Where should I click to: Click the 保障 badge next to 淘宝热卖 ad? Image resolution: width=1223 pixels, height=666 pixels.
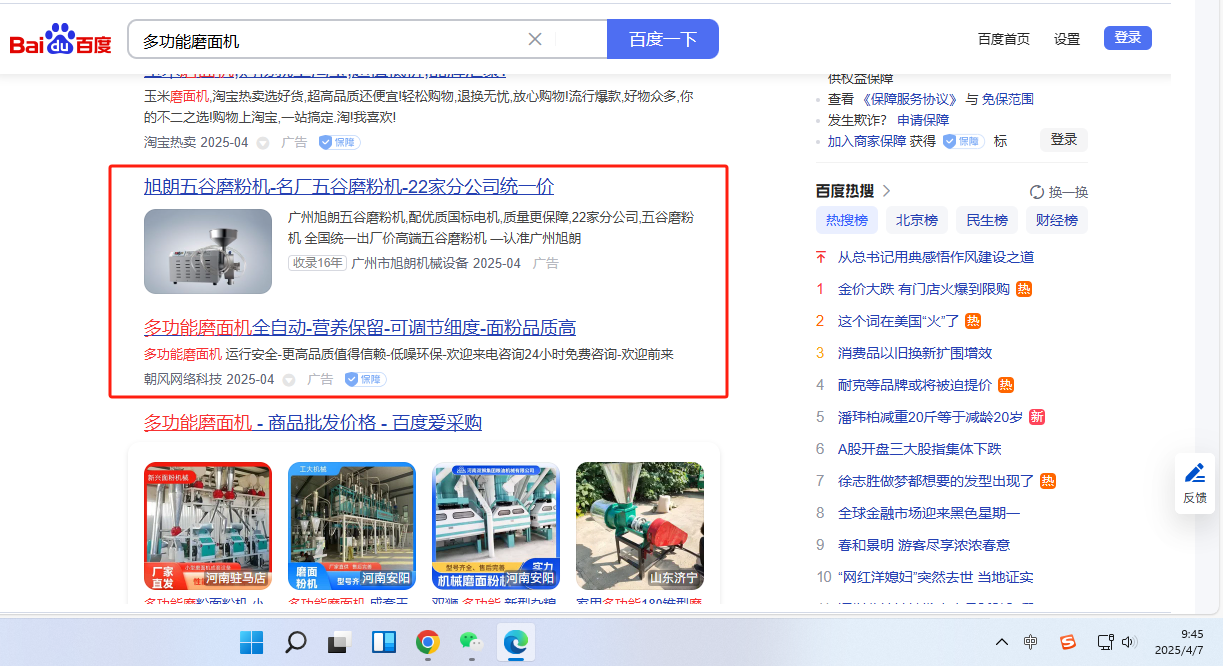tap(339, 143)
